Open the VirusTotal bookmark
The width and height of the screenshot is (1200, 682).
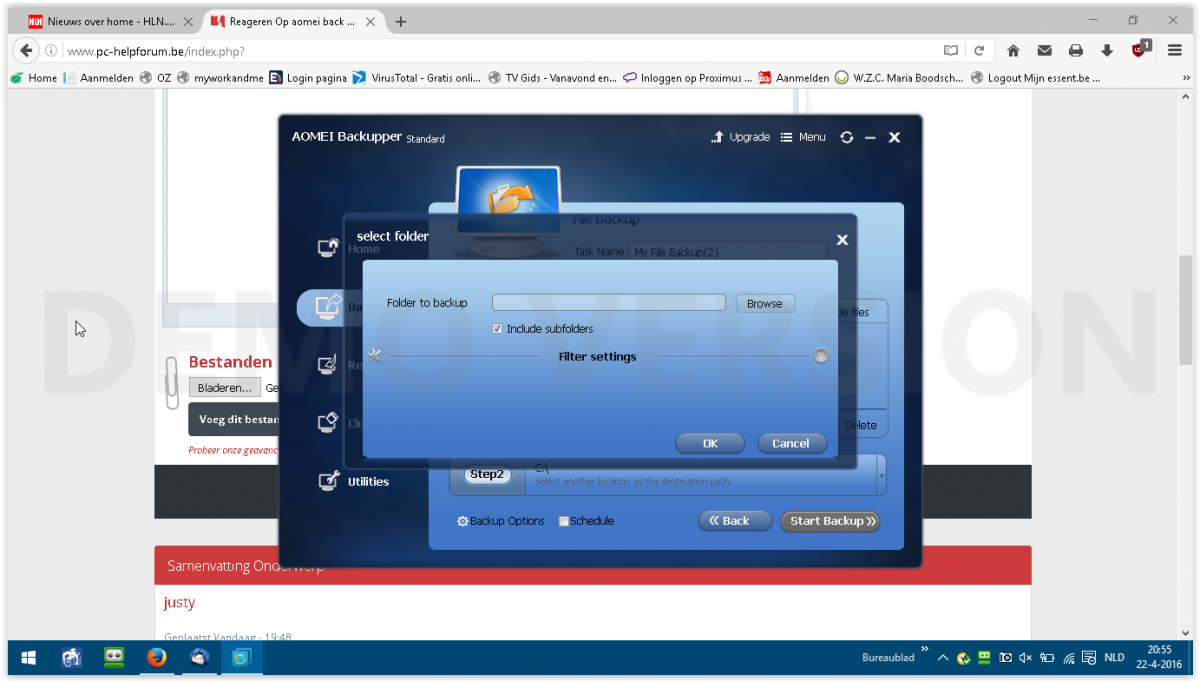[417, 78]
